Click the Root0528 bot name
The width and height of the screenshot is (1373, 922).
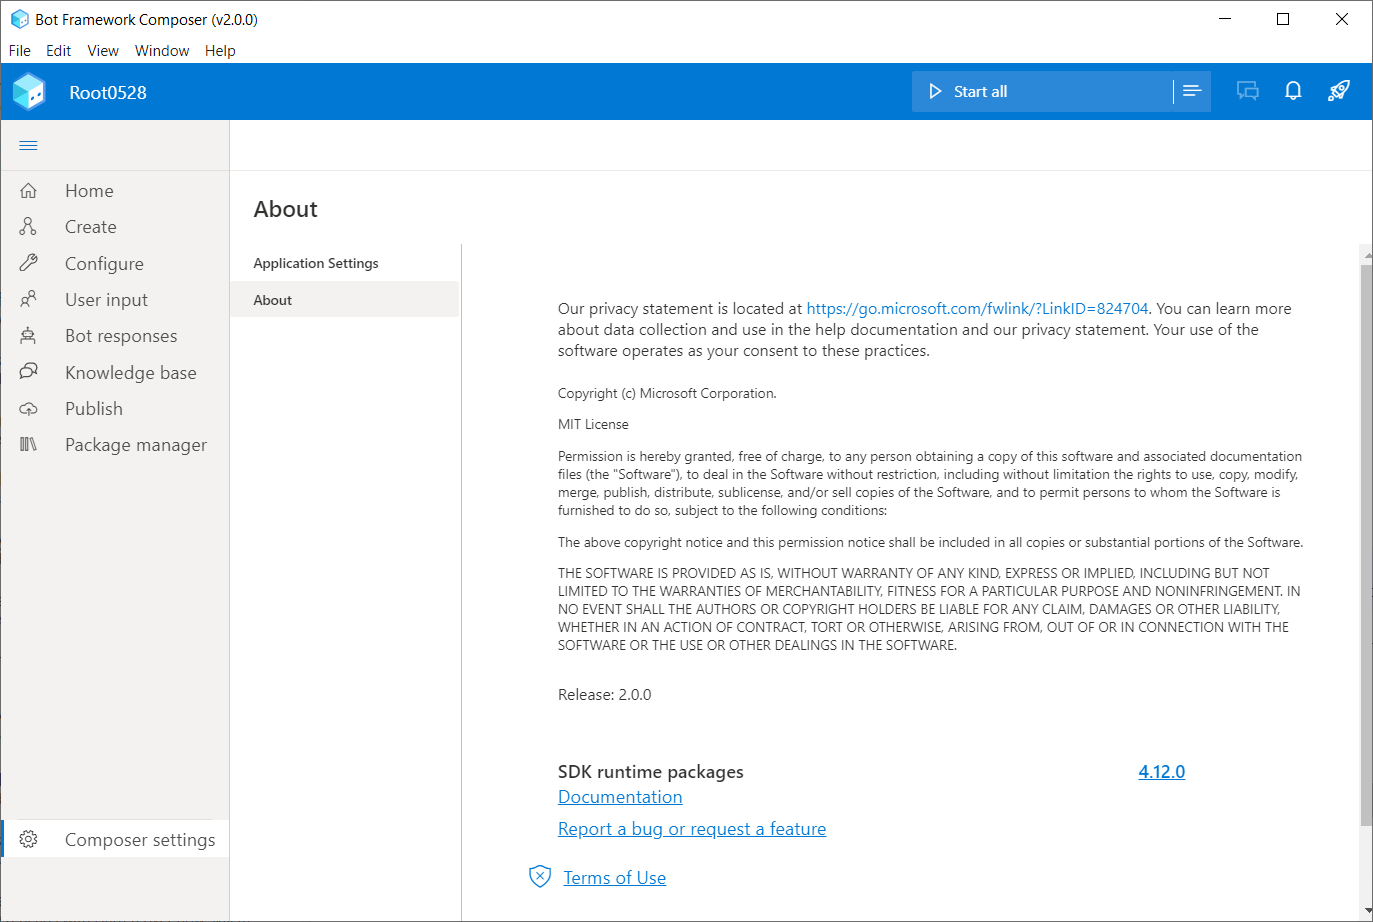[108, 93]
